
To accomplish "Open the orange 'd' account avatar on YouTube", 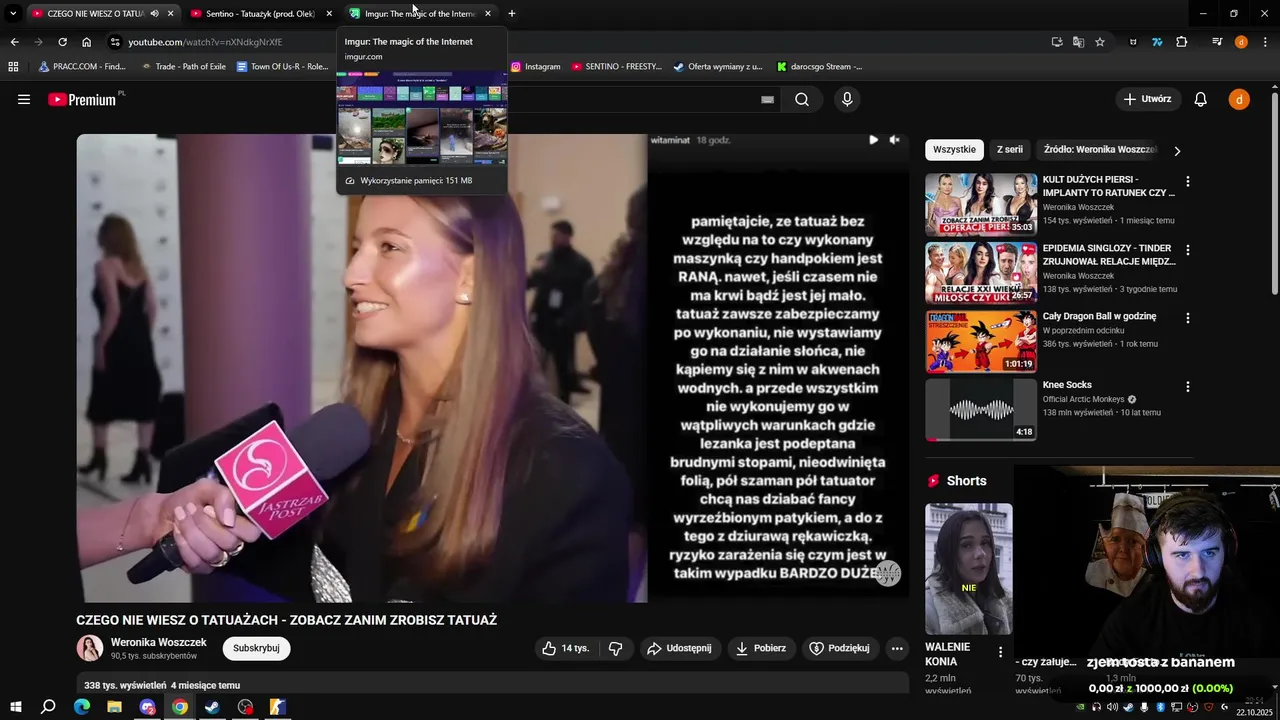I will (x=1239, y=99).
